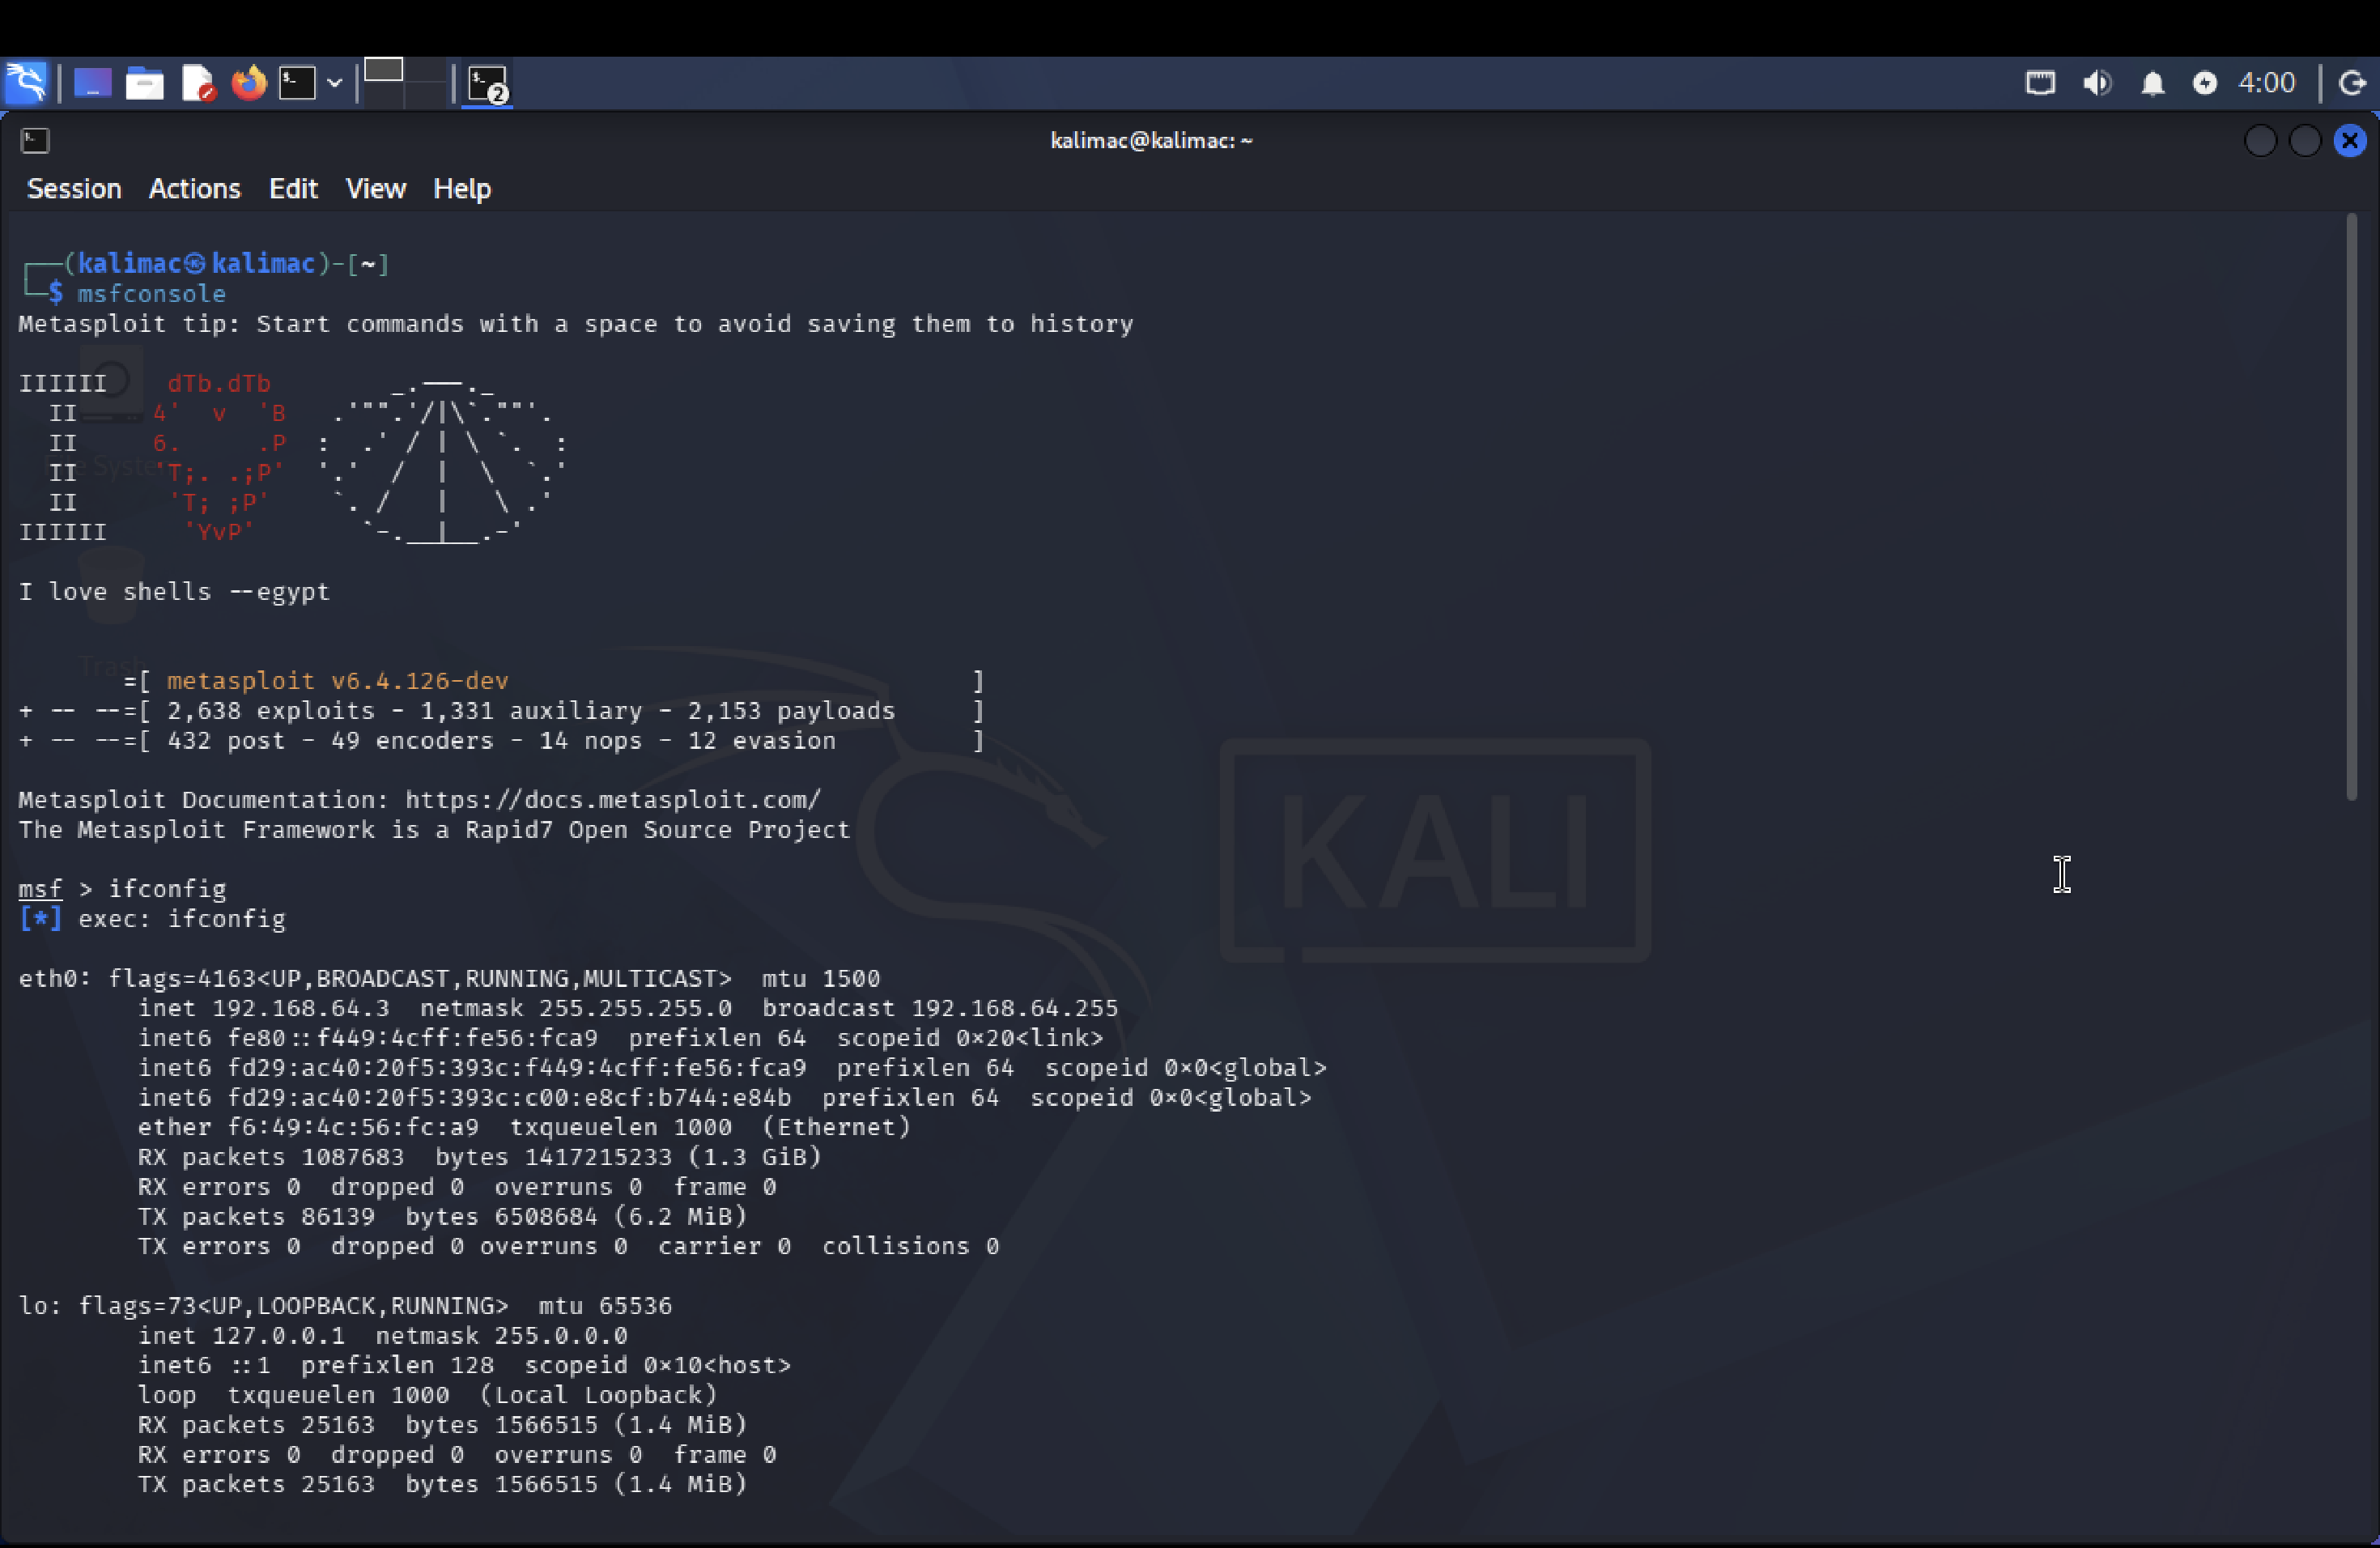Open the Session menu
2380x1548 pixels.
[x=73, y=188]
